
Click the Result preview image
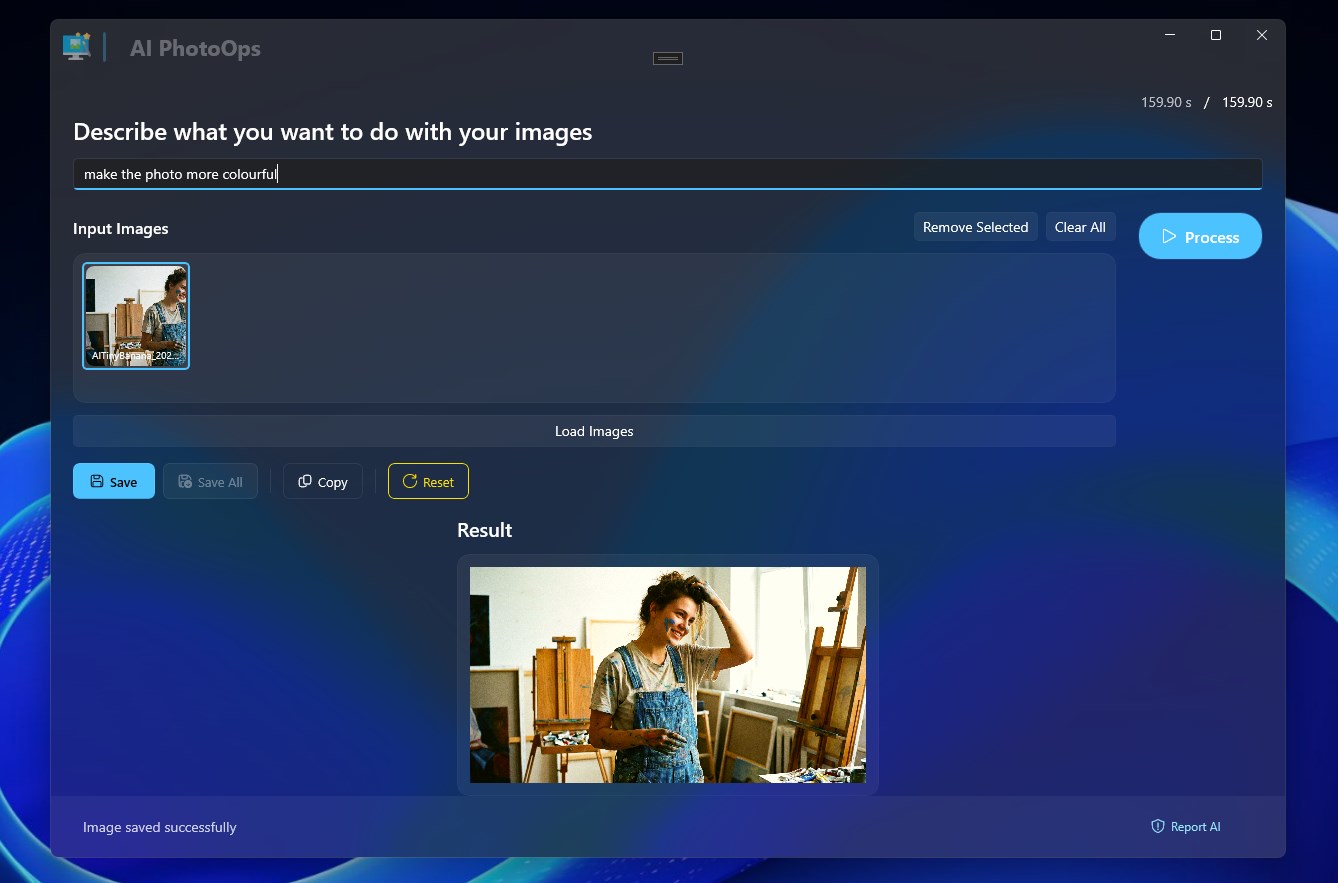[667, 675]
